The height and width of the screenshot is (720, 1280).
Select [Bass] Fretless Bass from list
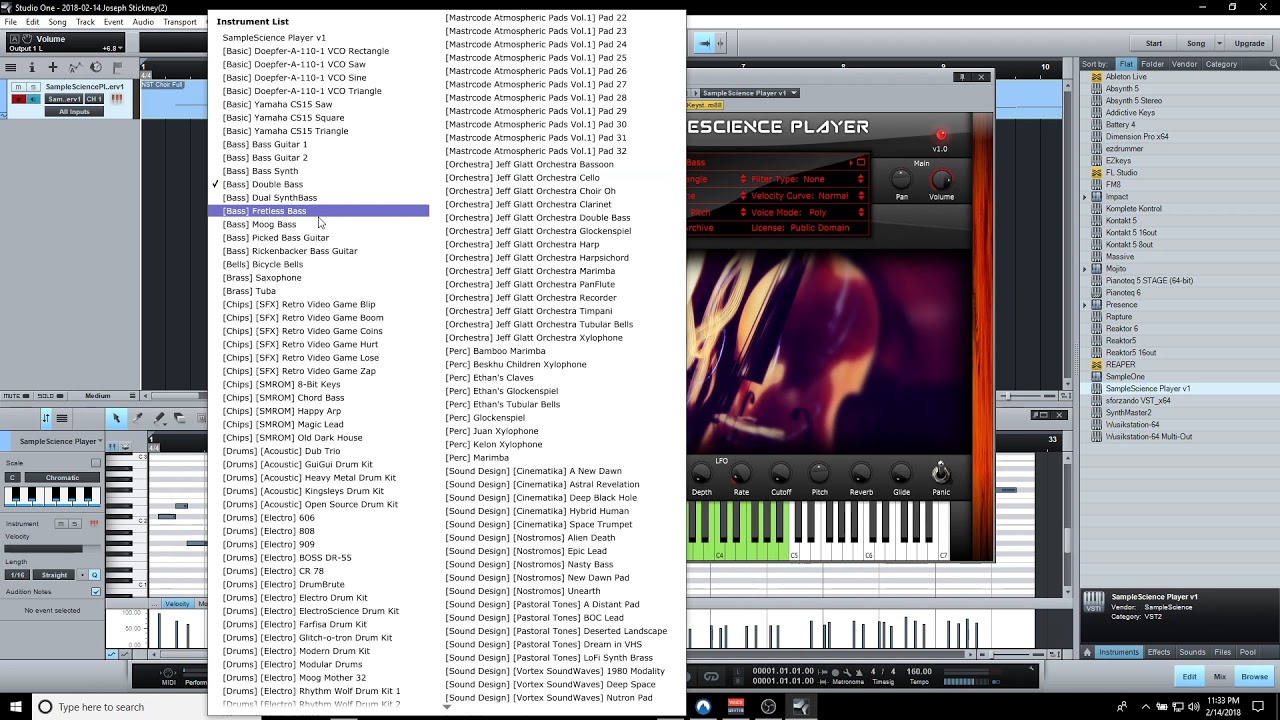coord(319,211)
